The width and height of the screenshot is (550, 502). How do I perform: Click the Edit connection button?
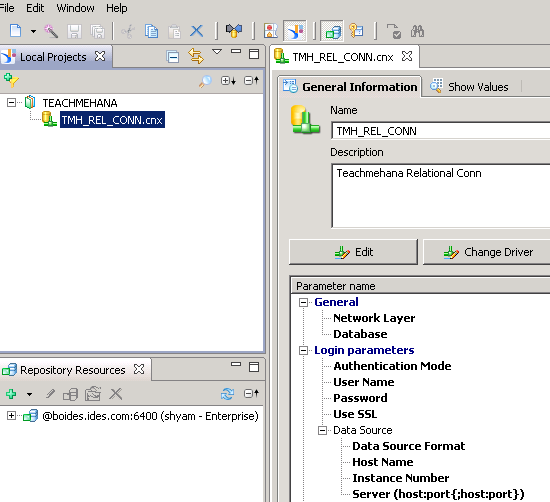pyautogui.click(x=353, y=252)
